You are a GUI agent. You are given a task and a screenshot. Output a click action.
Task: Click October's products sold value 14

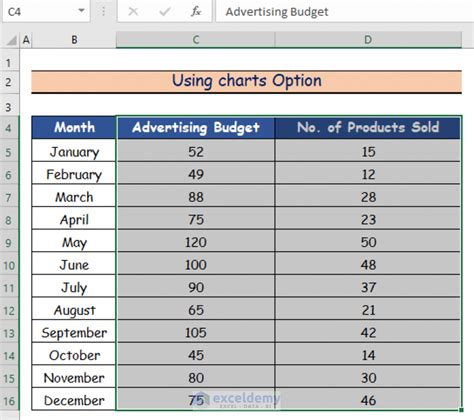(368, 355)
